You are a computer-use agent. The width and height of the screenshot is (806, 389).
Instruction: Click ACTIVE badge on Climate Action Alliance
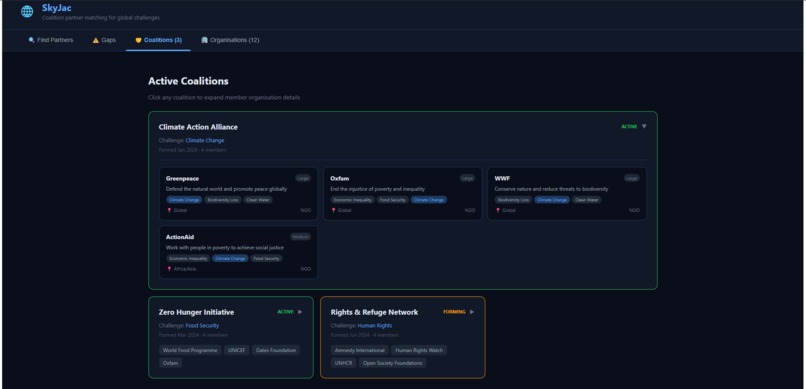[629, 126]
